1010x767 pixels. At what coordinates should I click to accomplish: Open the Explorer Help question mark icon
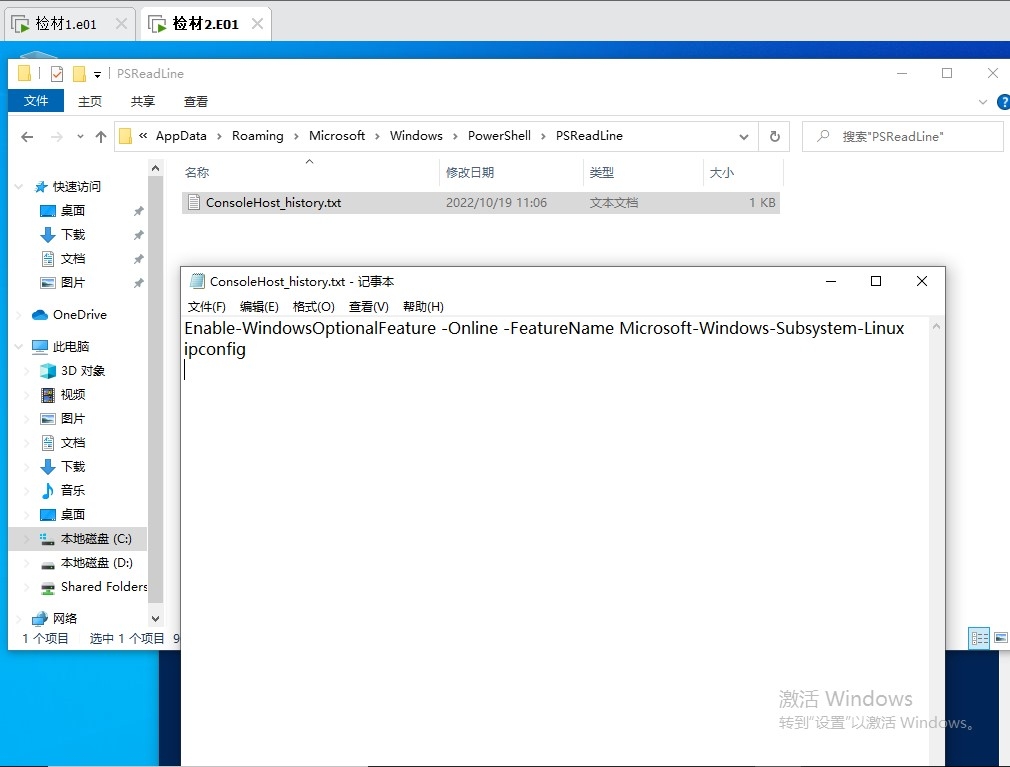1003,102
